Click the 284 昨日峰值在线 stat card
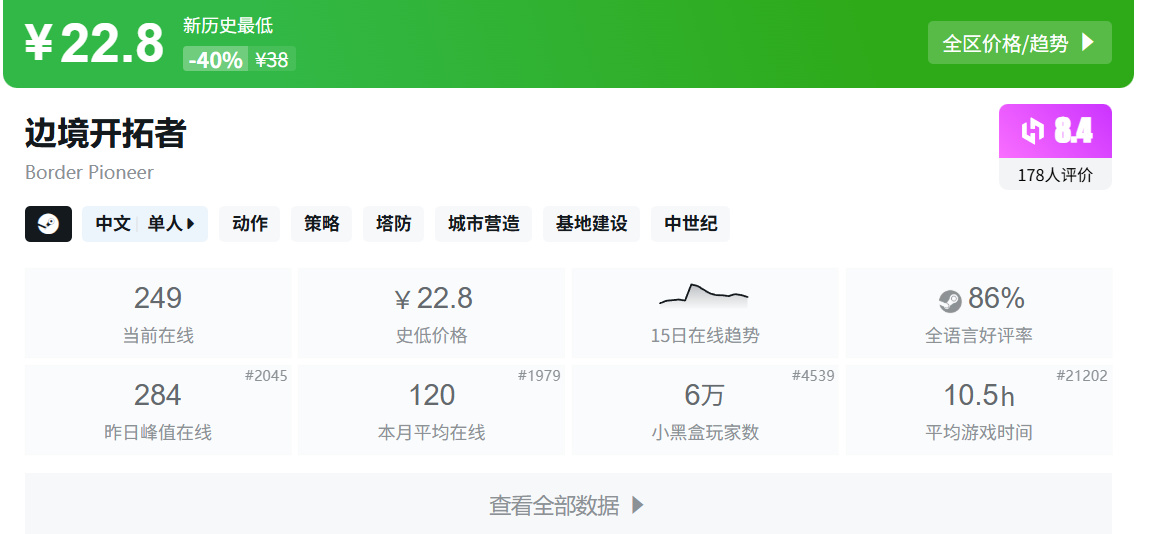 point(158,410)
